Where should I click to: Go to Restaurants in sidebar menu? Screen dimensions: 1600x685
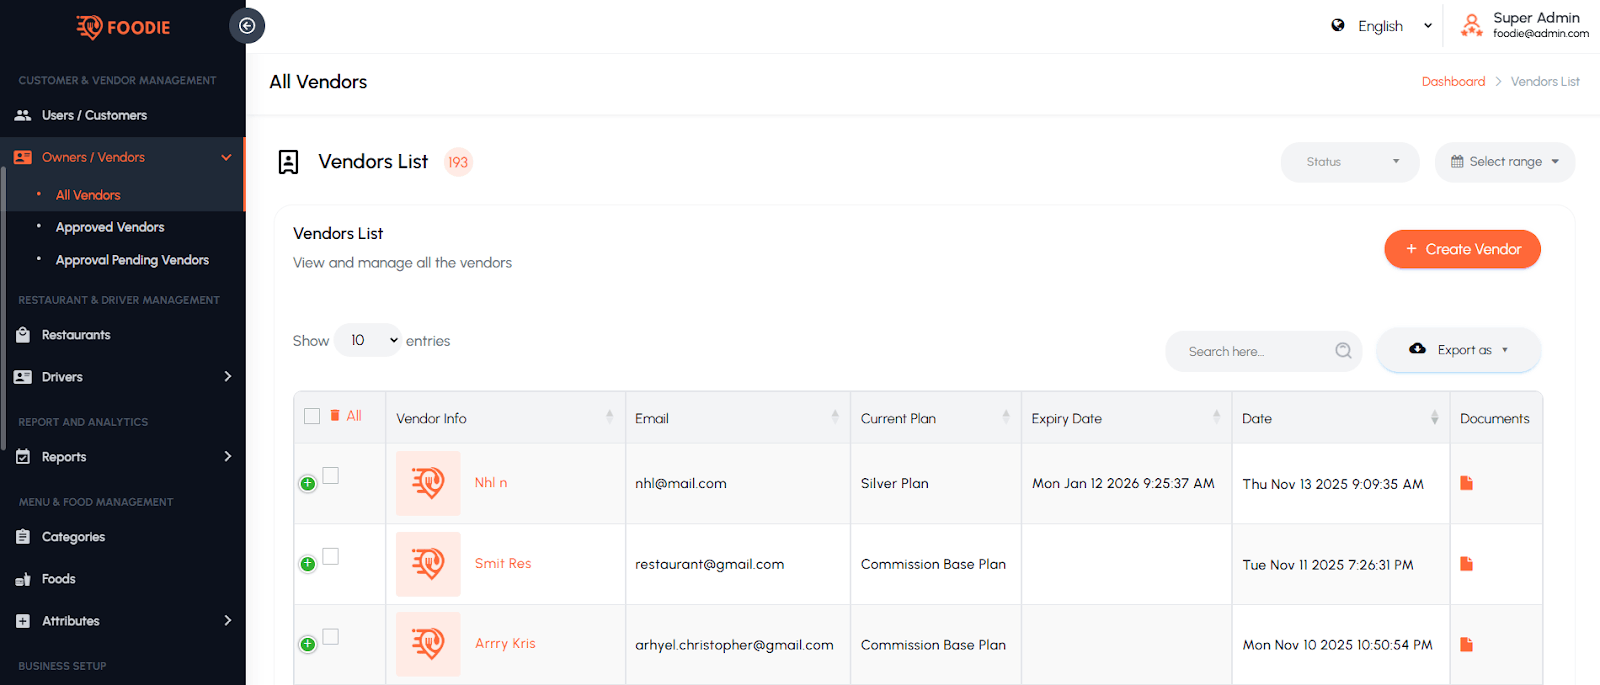tap(76, 335)
